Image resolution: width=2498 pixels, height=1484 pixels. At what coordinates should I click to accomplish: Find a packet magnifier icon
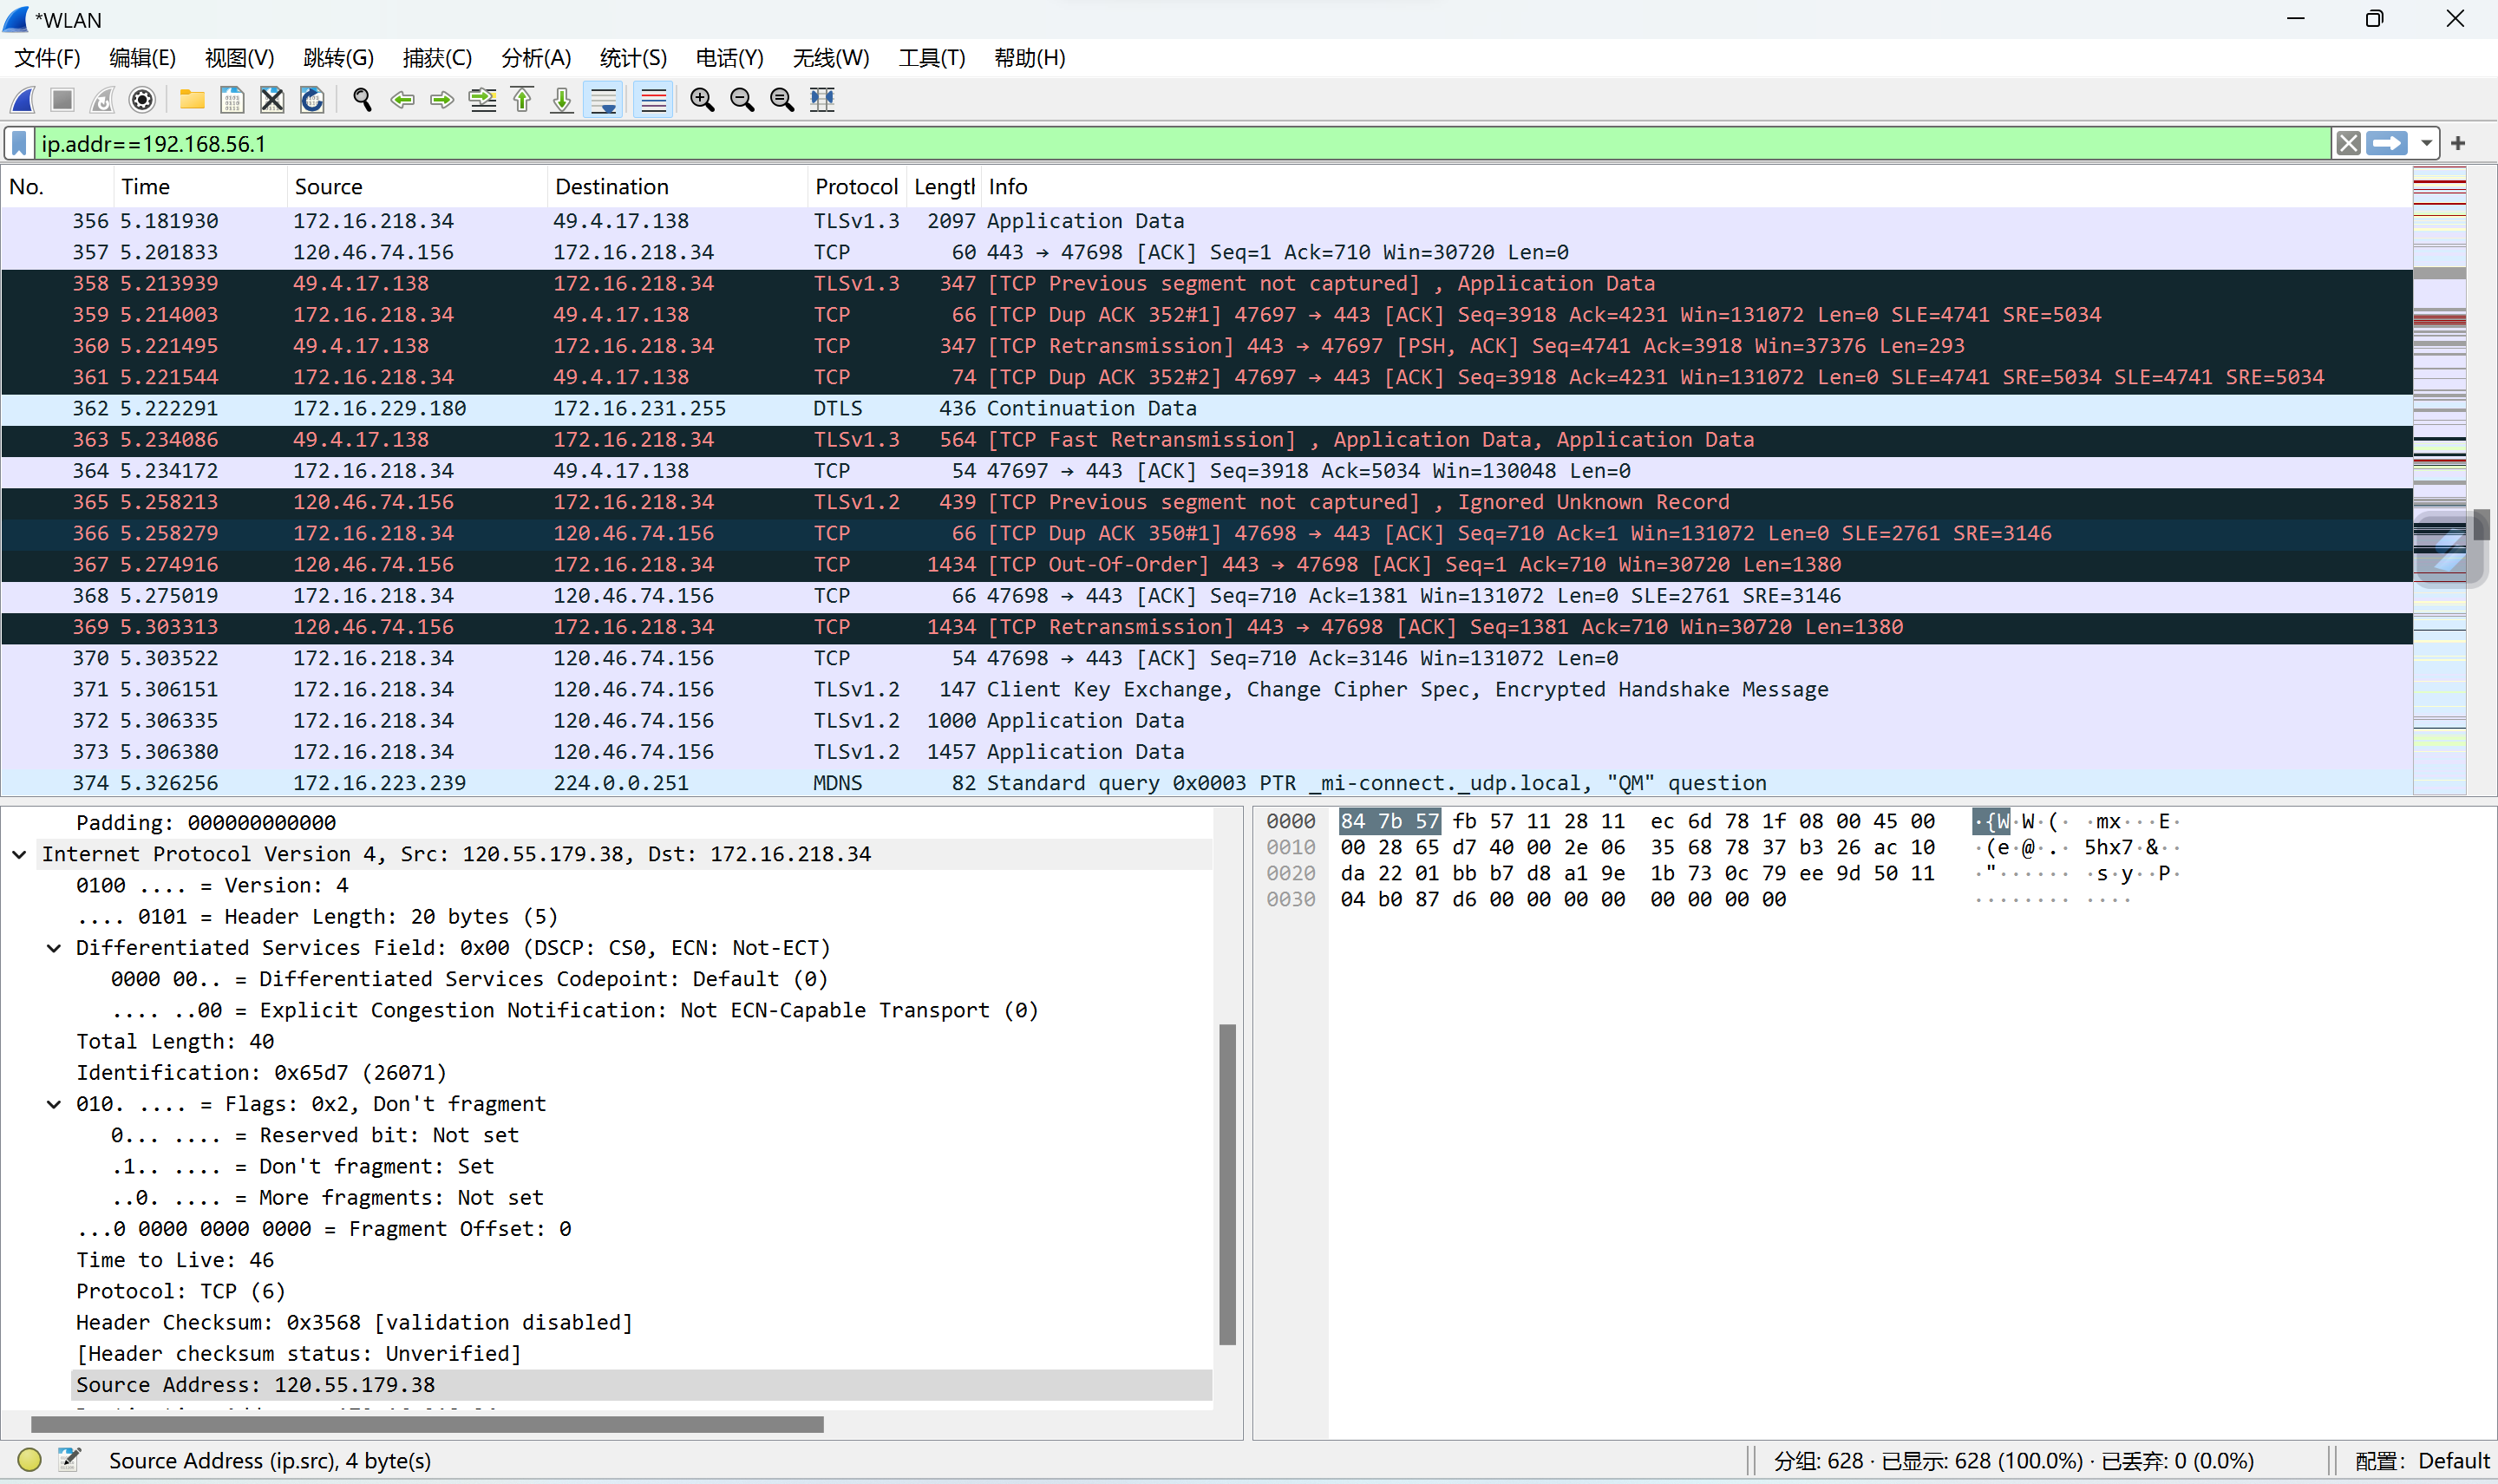point(362,100)
